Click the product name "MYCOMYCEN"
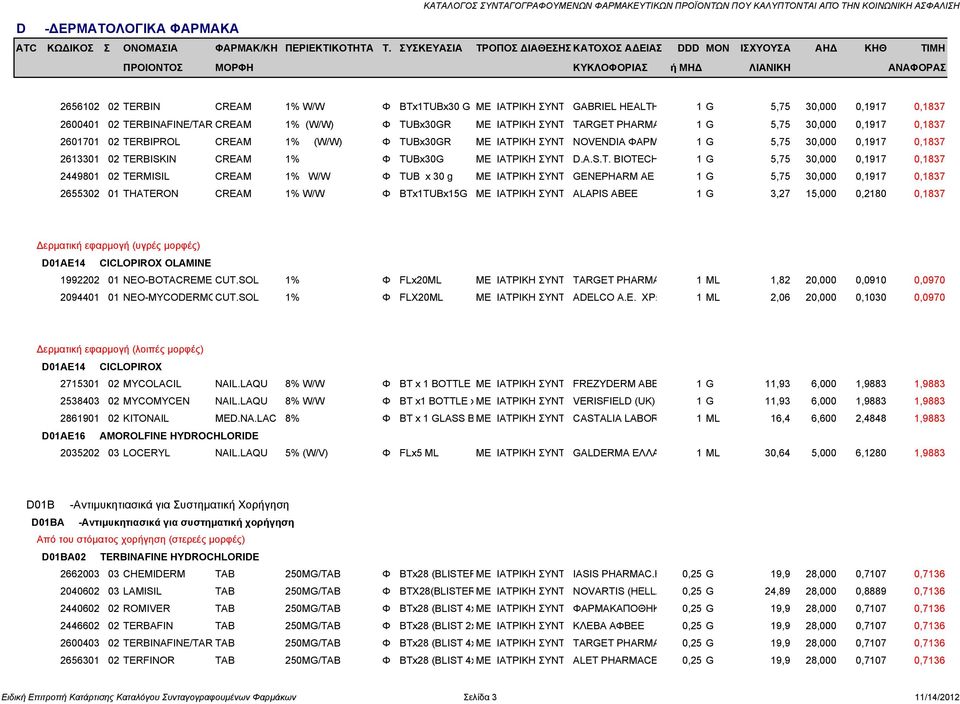The height and width of the screenshot is (704, 960). pos(156,401)
